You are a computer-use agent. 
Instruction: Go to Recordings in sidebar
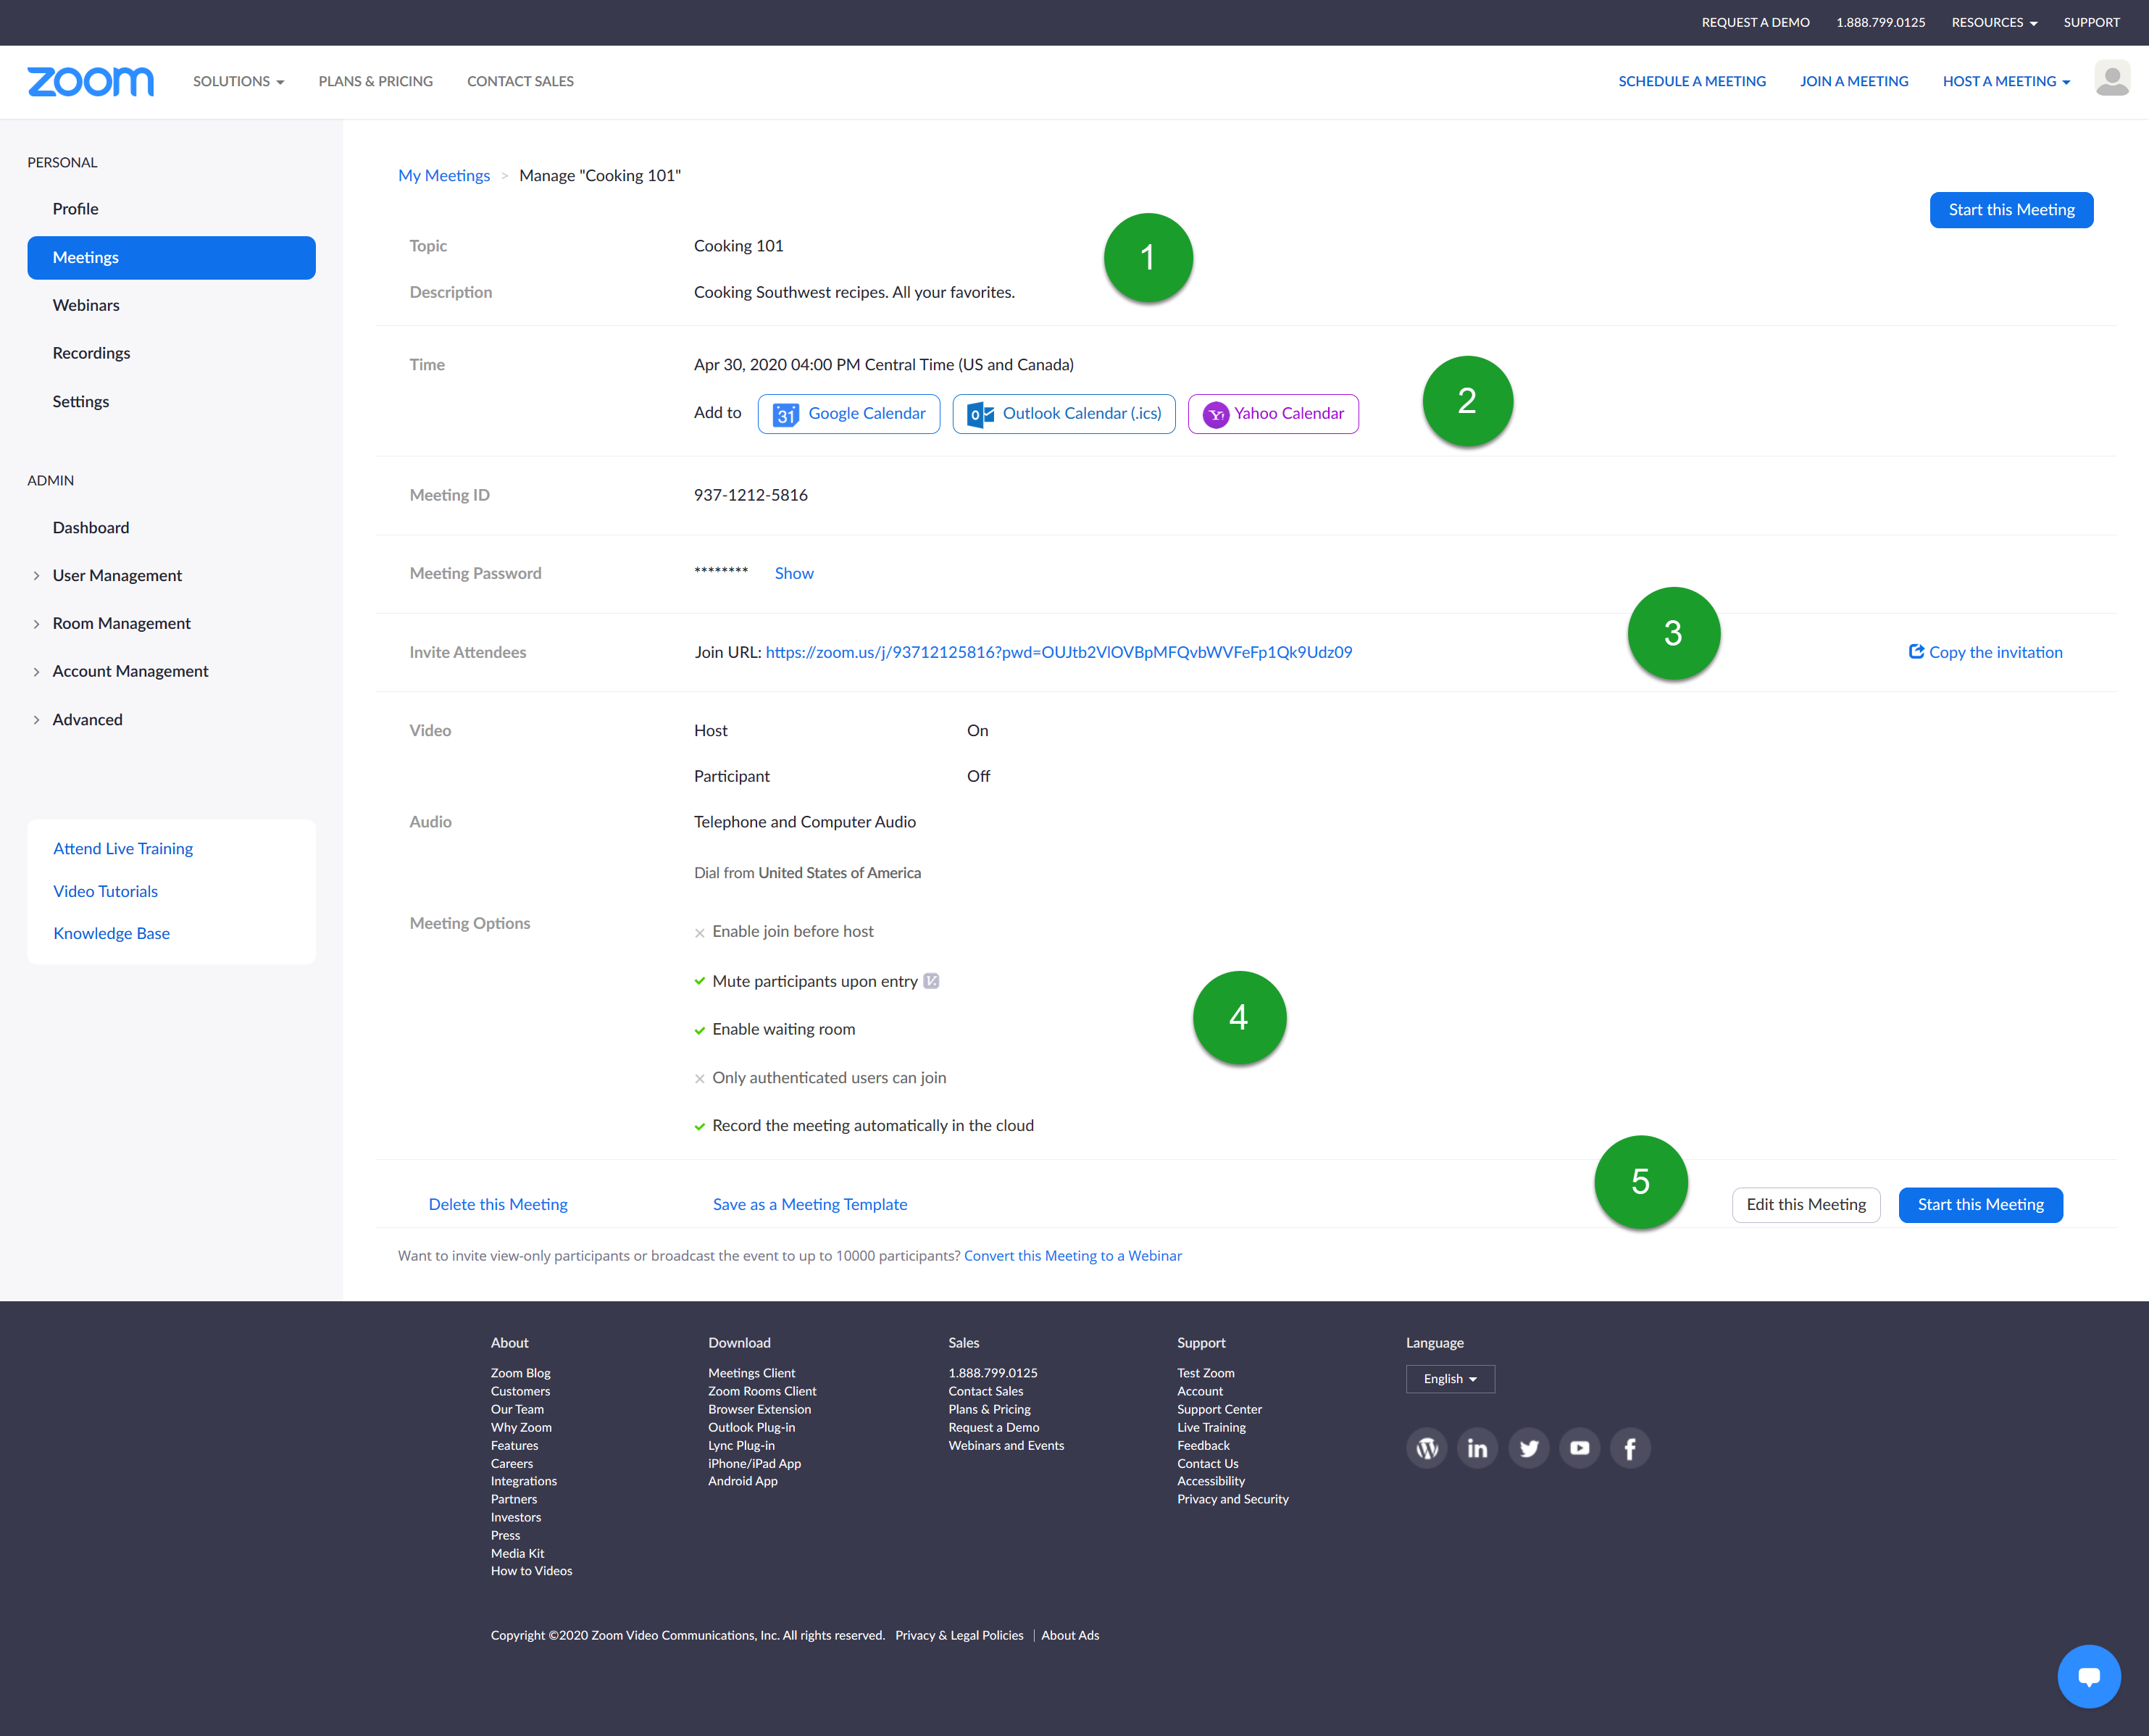pos(91,353)
